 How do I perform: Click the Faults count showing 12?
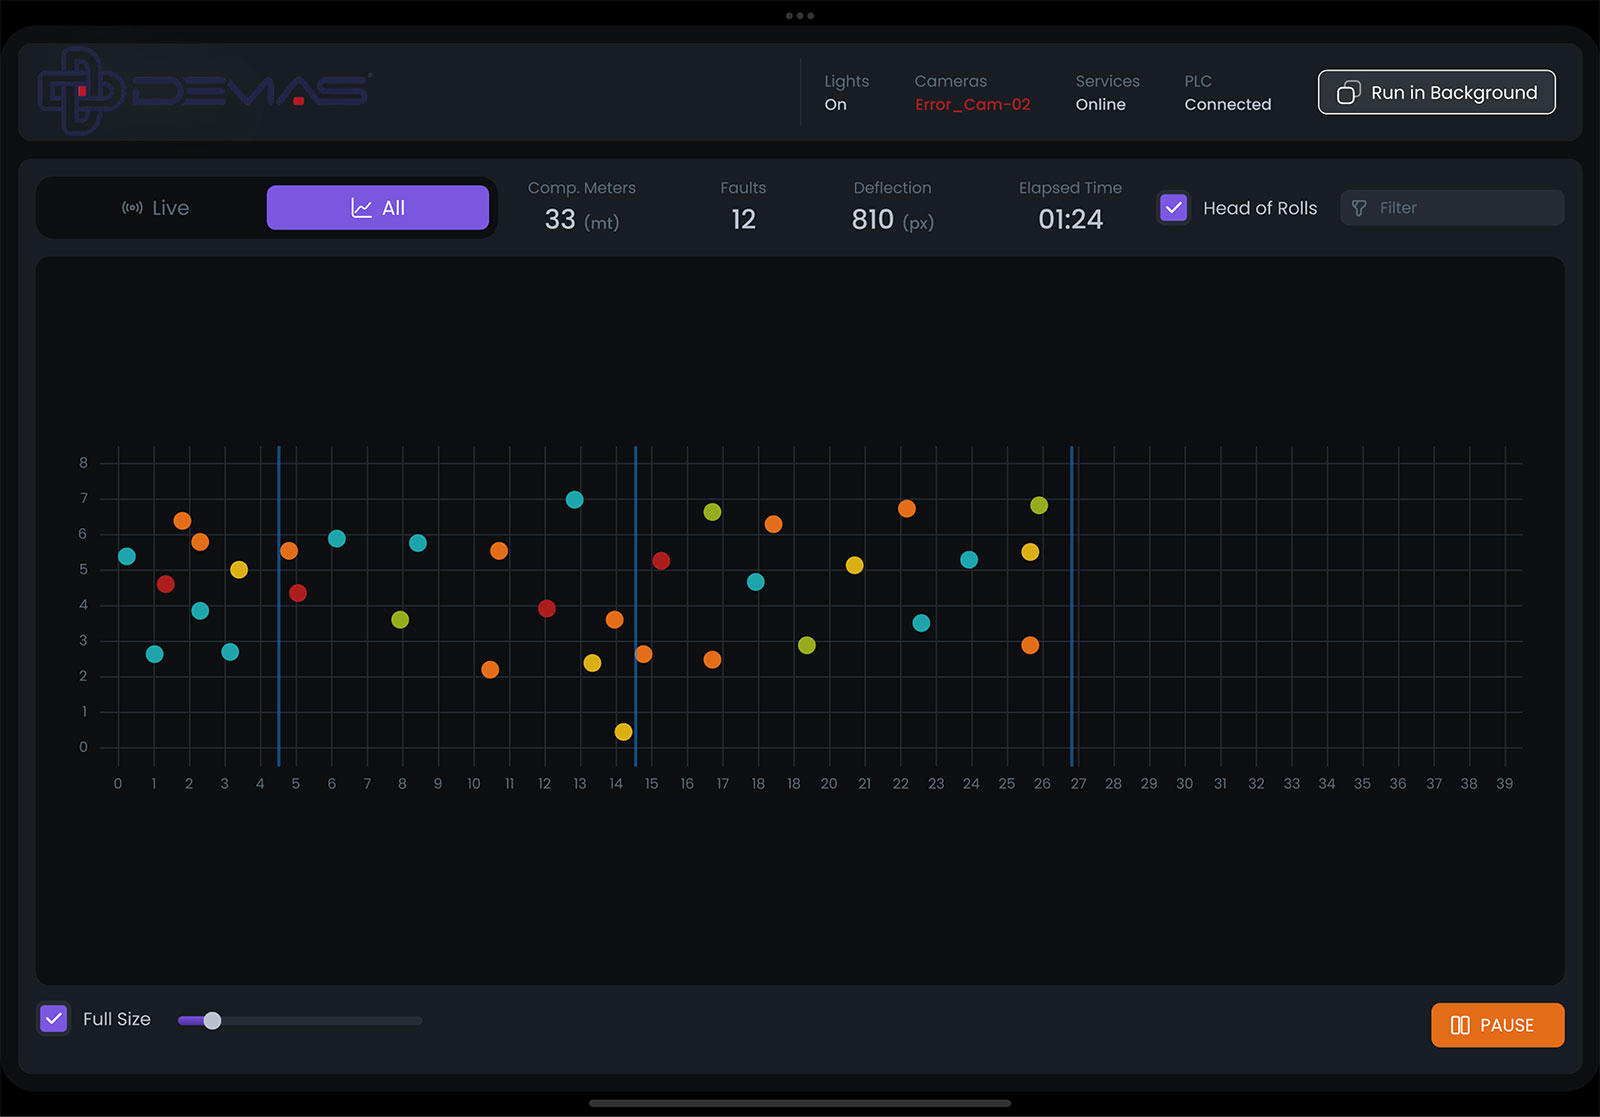pos(743,219)
